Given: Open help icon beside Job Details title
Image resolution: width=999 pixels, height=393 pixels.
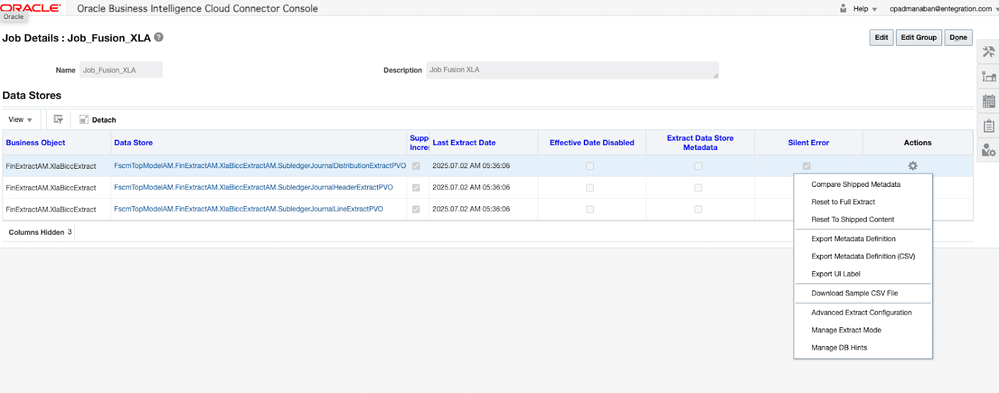Looking at the screenshot, I should point(159,37).
